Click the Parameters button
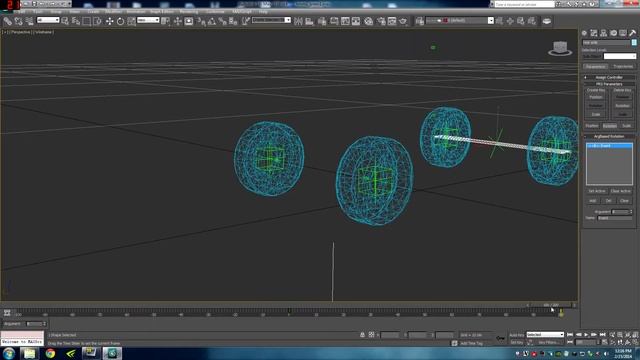Image resolution: width=640 pixels, height=360 pixels. coord(596,67)
